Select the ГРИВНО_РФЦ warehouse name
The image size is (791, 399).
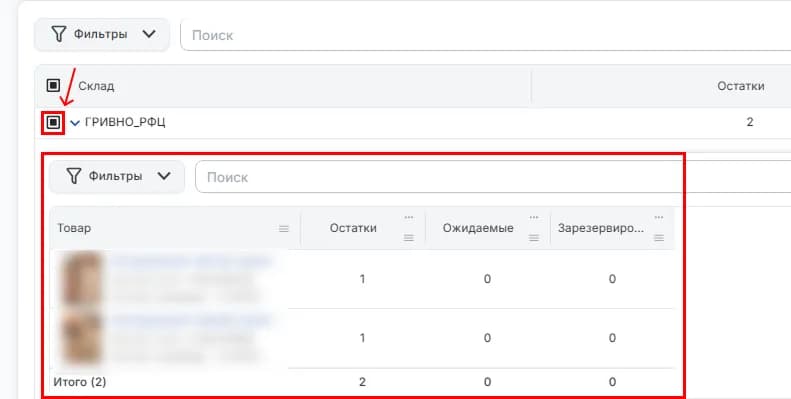[x=125, y=122]
